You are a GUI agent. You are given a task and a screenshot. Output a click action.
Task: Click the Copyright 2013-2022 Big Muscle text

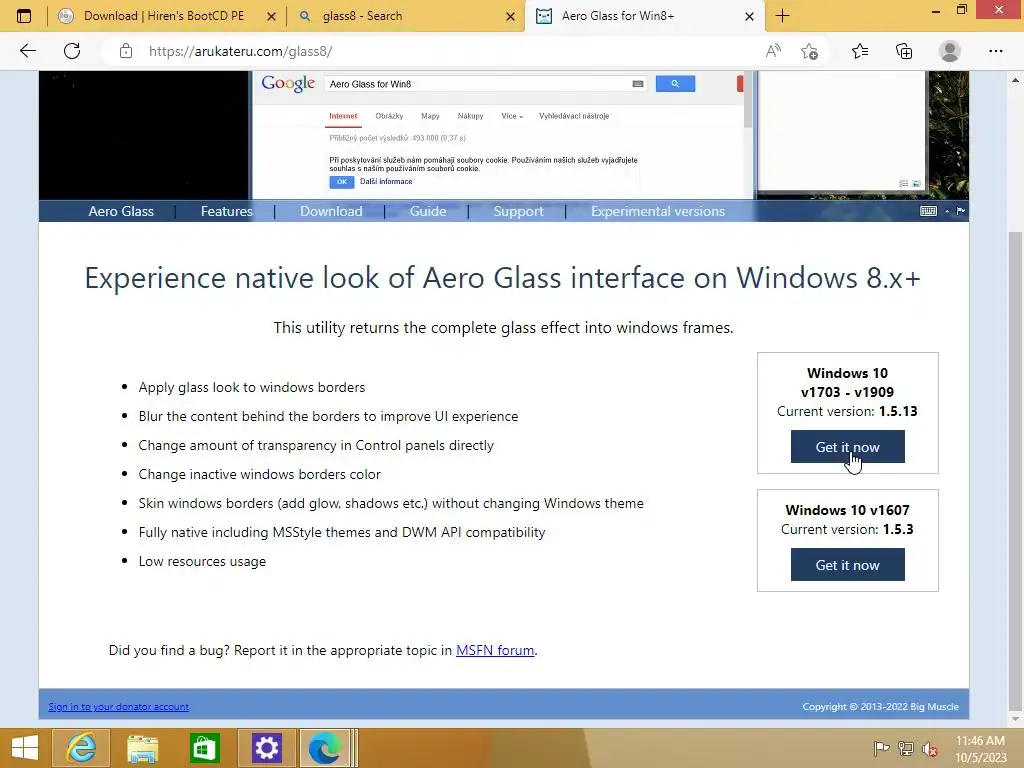point(880,707)
